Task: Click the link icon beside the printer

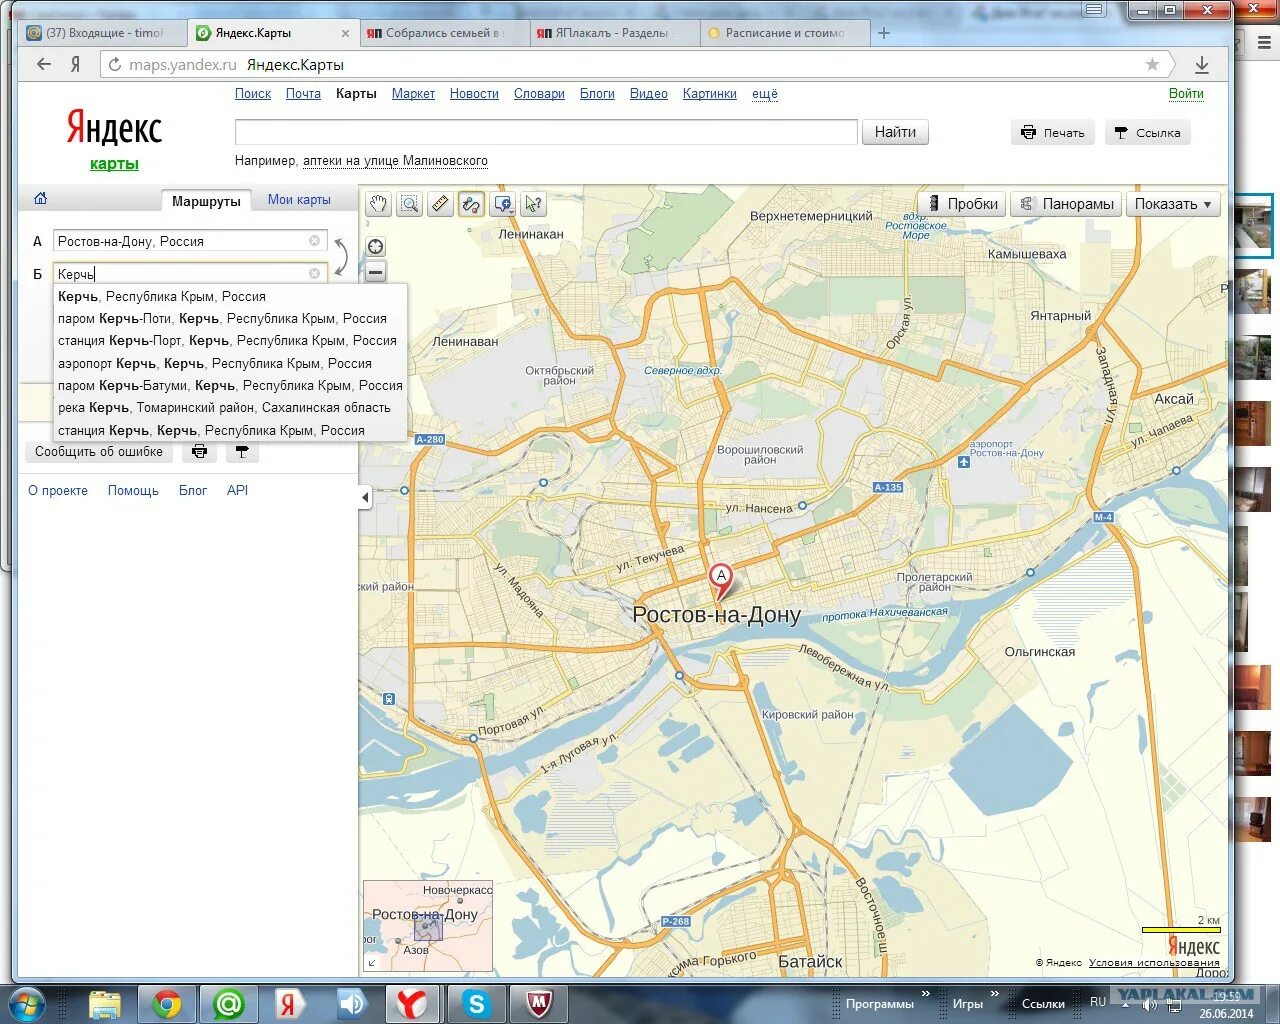Action: click(x=242, y=451)
